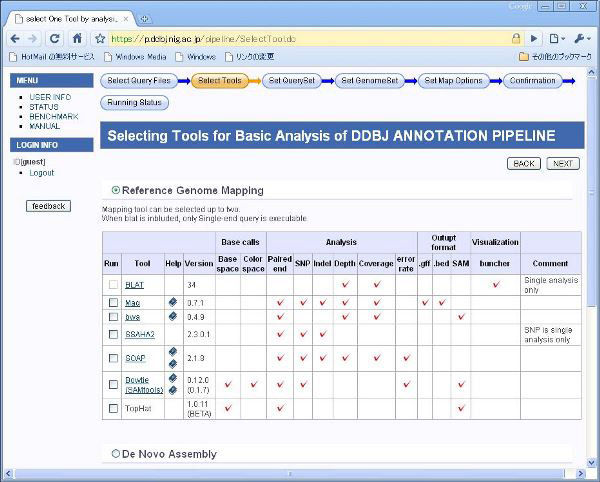Open the browser page menu dropdown
The height and width of the screenshot is (482, 600).
(x=556, y=38)
